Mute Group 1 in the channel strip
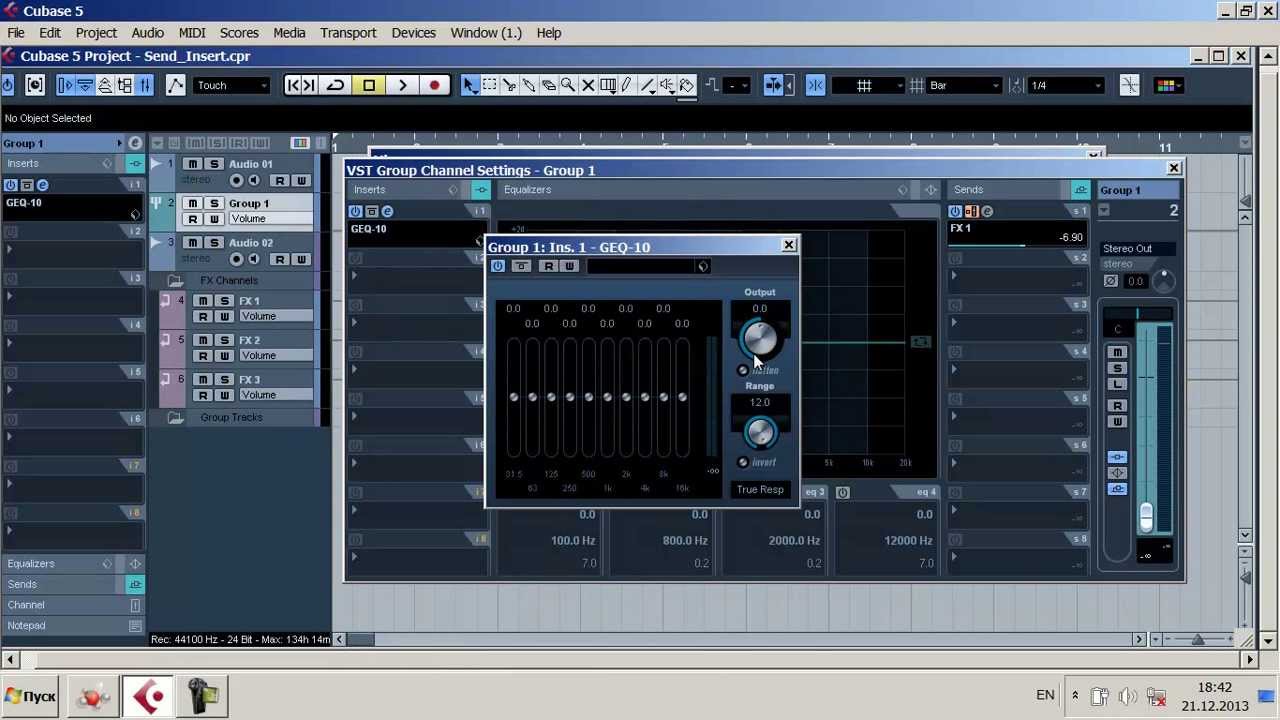Screen dimensions: 1280x720 coord(1118,353)
